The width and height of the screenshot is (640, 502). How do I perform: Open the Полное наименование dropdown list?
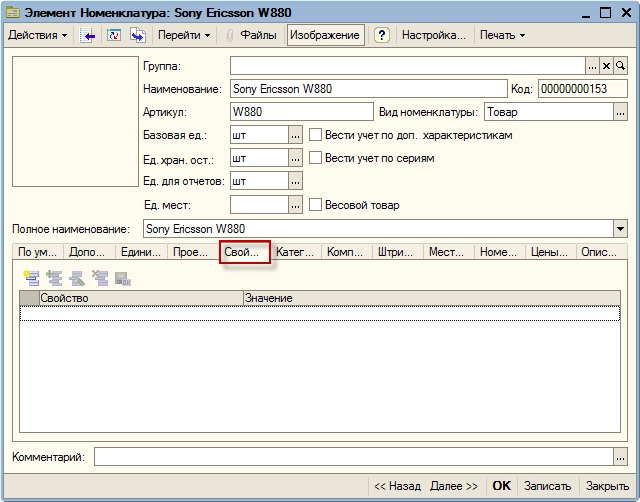(620, 228)
